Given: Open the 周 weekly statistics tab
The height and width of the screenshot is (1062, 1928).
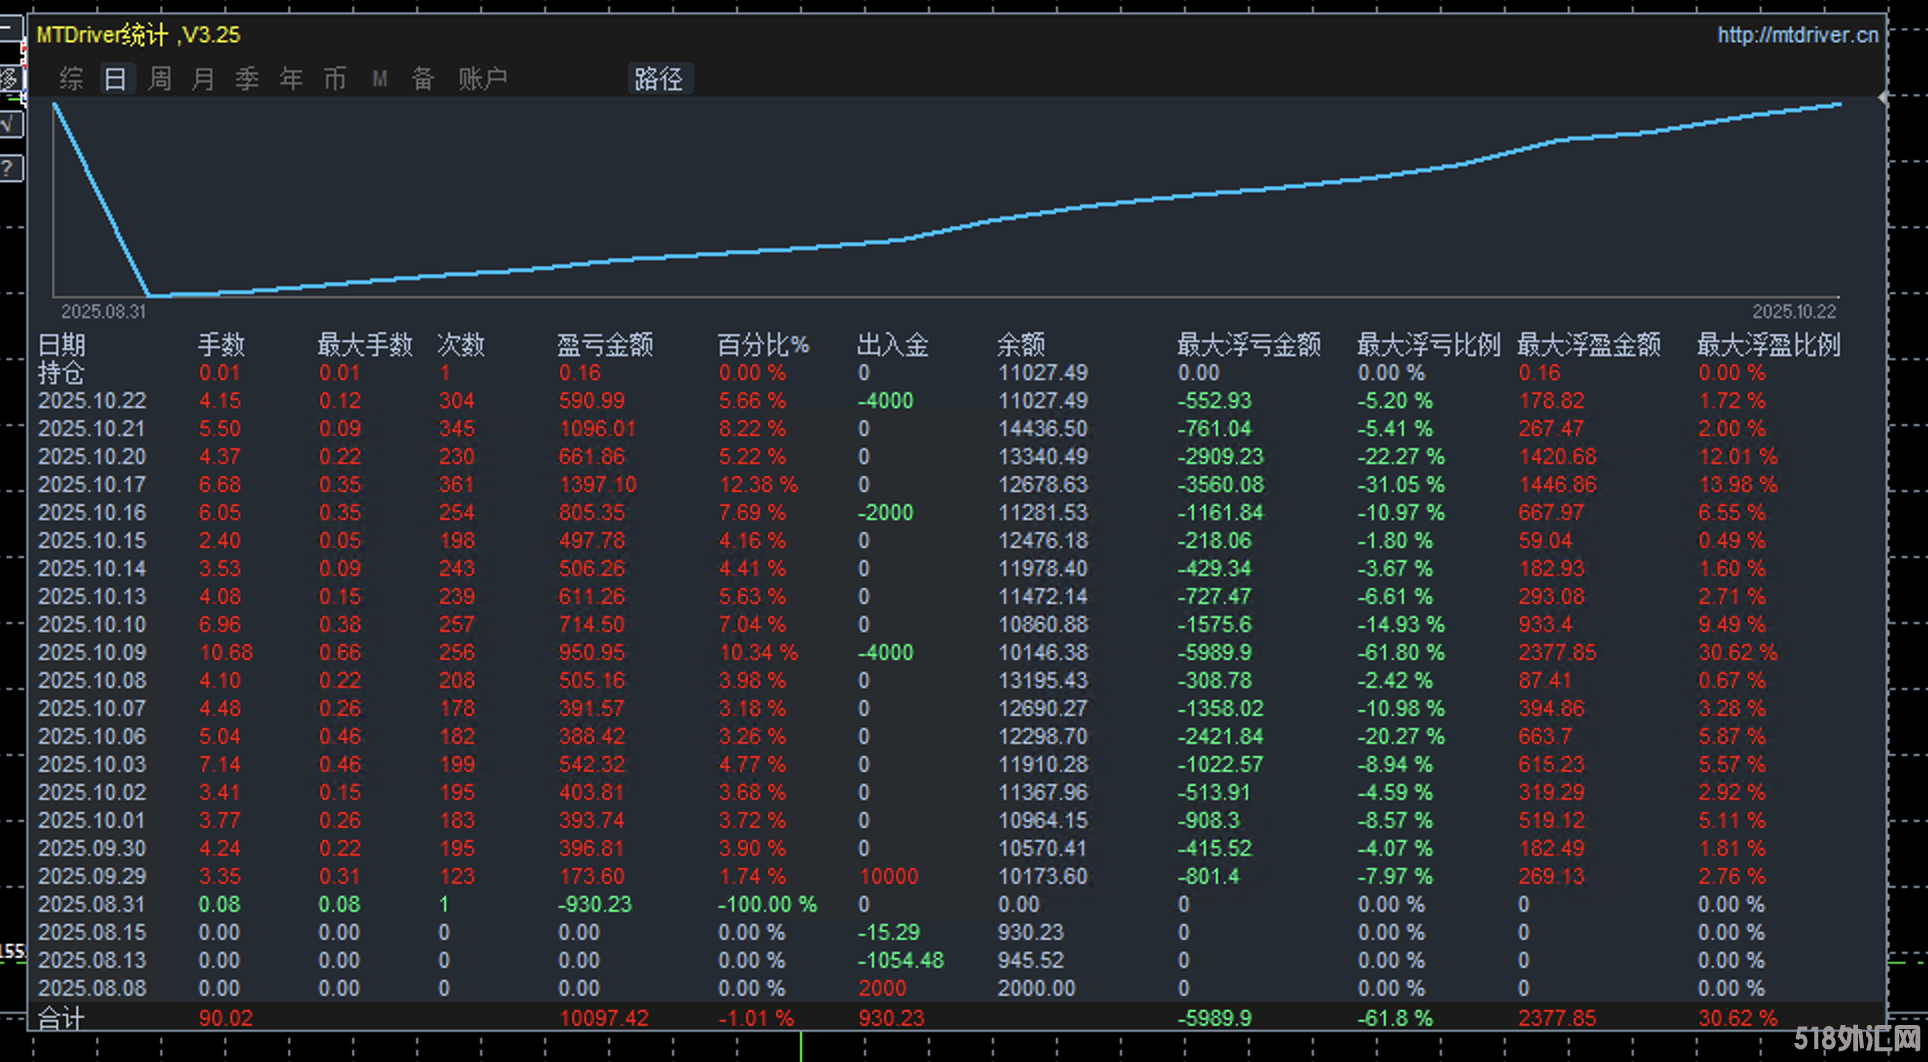Looking at the screenshot, I should pos(159,79).
